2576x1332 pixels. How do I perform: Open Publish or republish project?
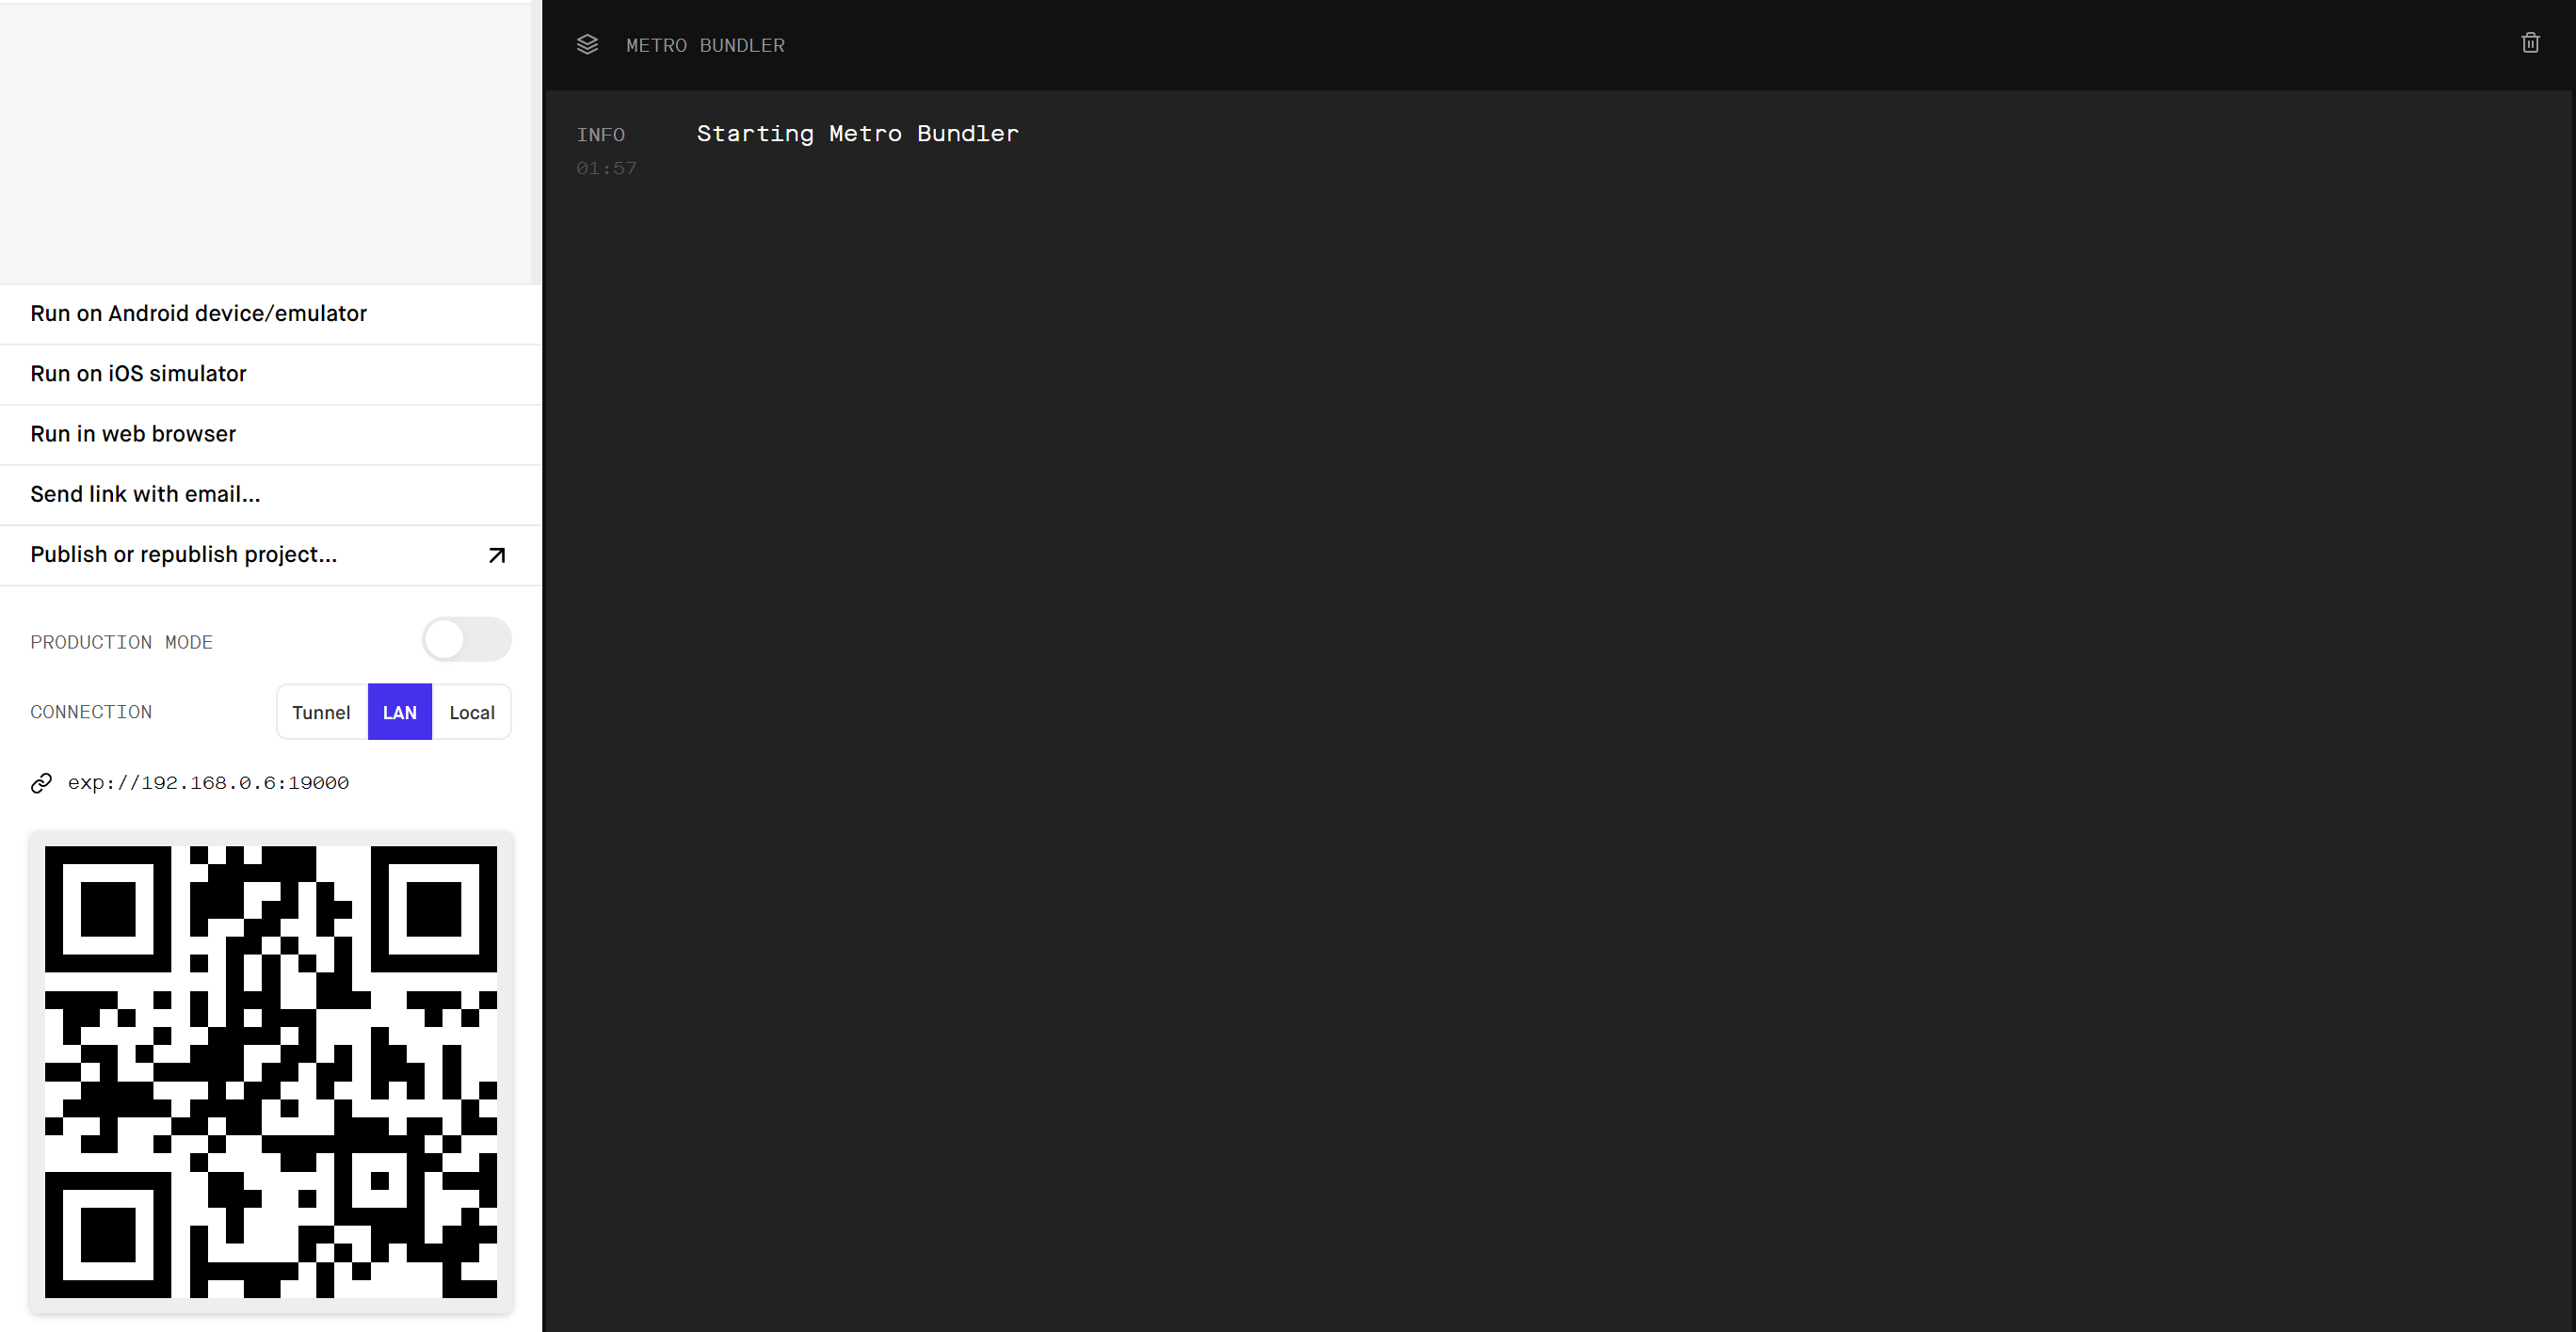pos(183,554)
